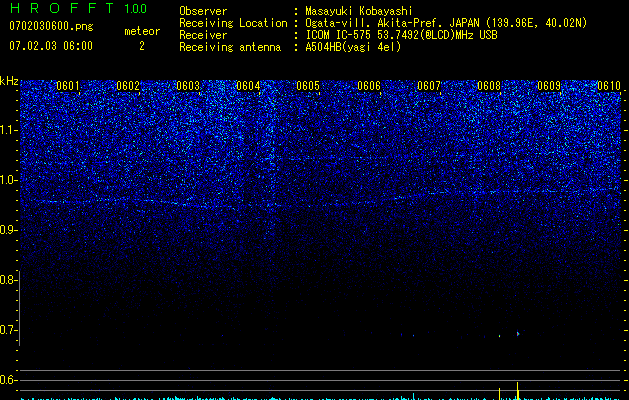Viewport: 629px width, 400px height.
Task: Click the filename 0702030600.png
Action: (51, 26)
